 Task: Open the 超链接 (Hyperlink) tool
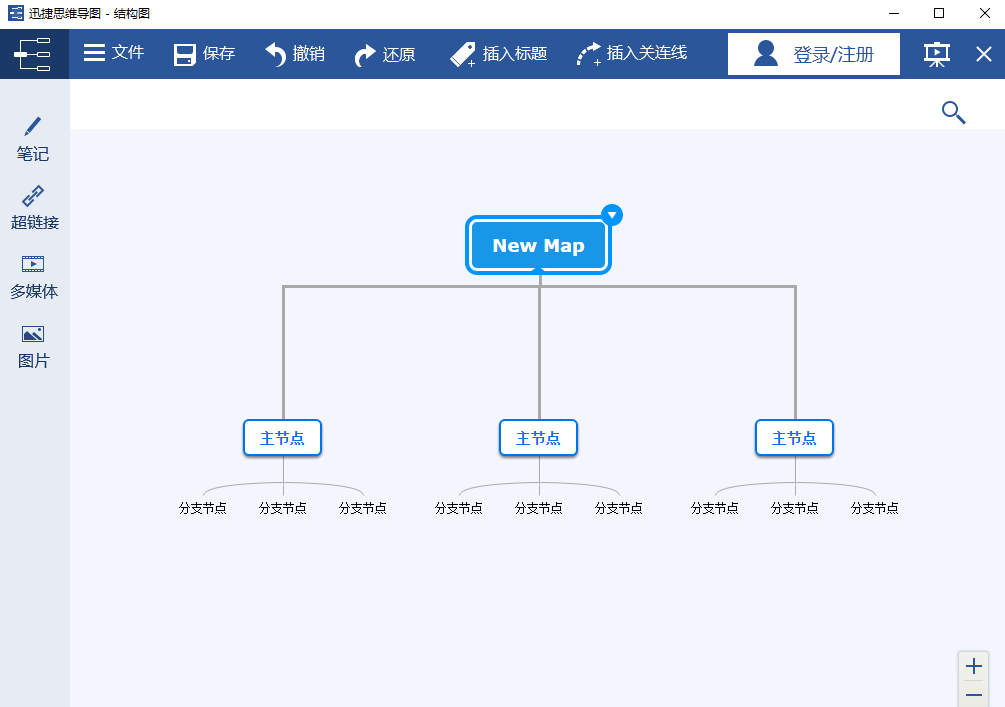click(33, 207)
